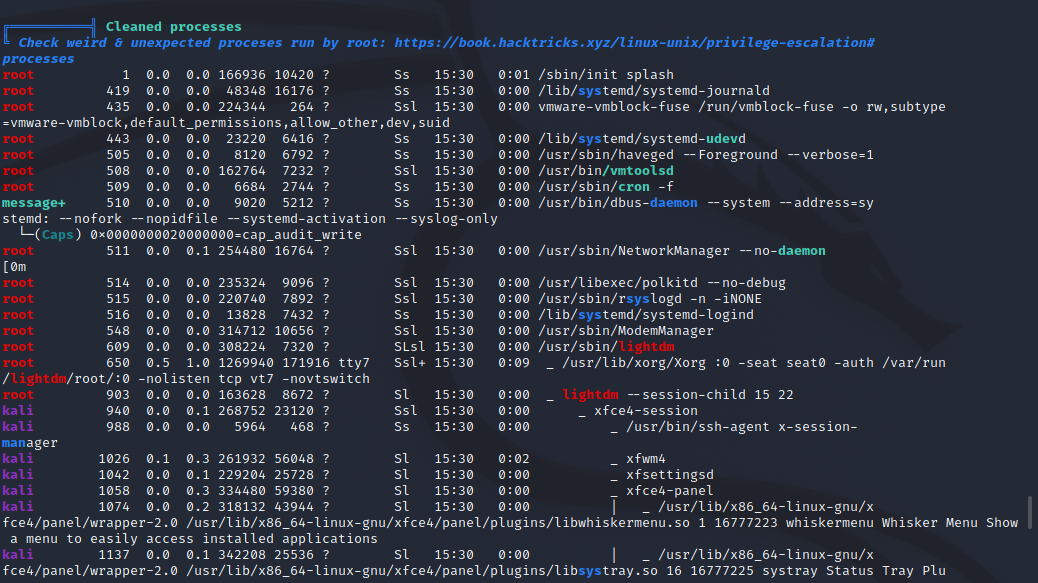Image resolution: width=1038 pixels, height=583 pixels.
Task: Select the 'tty7' terminal value
Action: coord(354,363)
